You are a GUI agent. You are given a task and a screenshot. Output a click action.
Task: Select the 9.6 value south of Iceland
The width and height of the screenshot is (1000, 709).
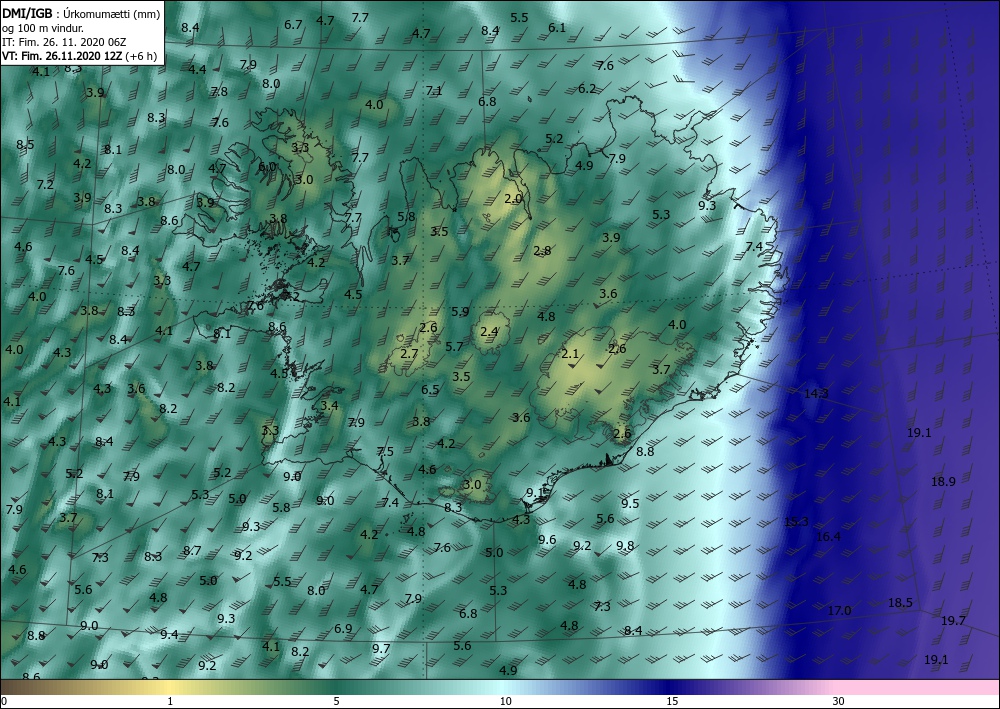547,540
